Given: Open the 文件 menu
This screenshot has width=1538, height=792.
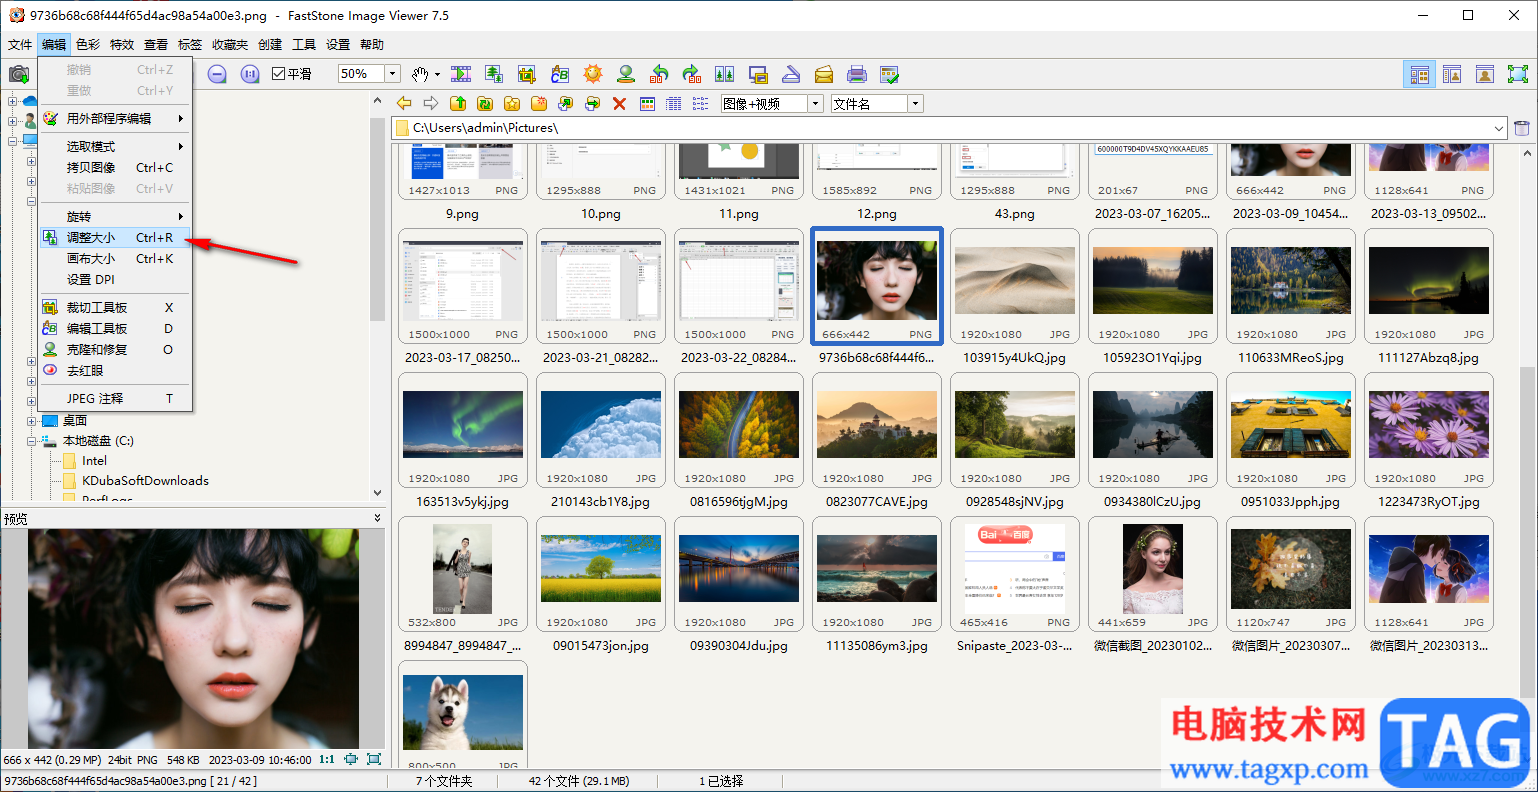Looking at the screenshot, I should pyautogui.click(x=20, y=44).
